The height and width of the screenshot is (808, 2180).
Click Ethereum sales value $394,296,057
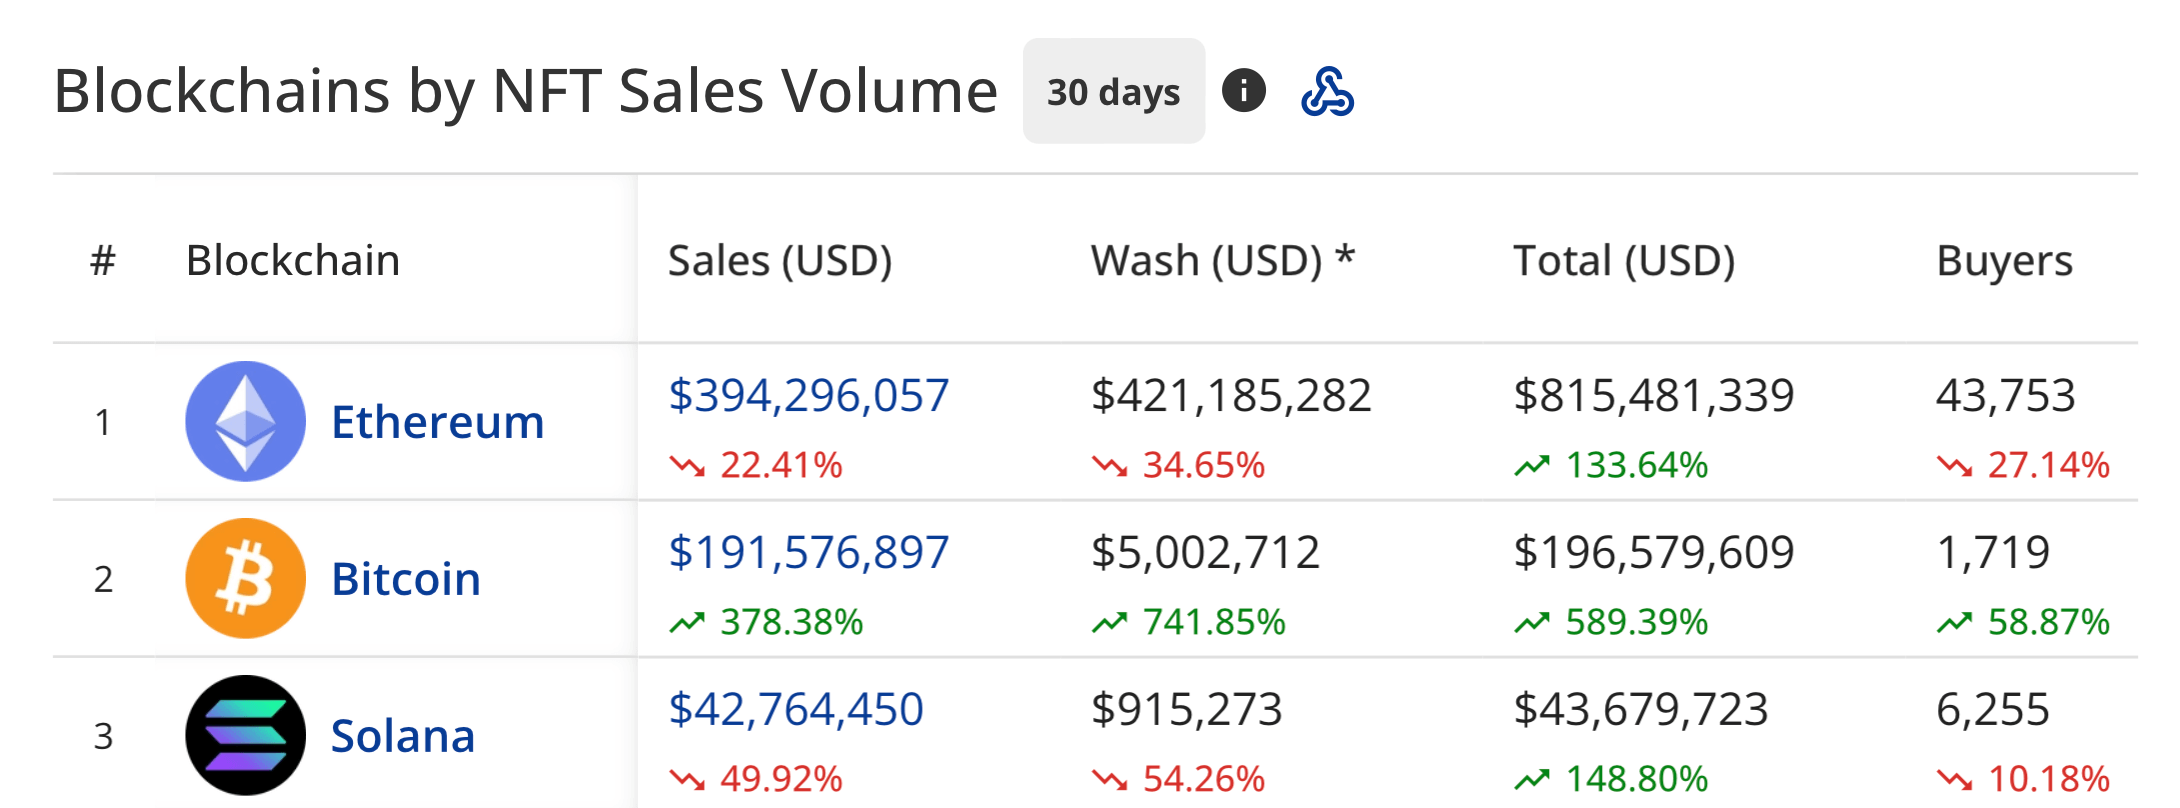click(x=808, y=395)
